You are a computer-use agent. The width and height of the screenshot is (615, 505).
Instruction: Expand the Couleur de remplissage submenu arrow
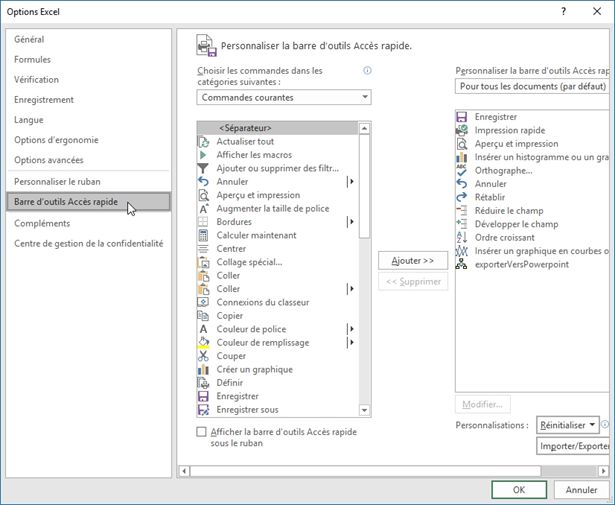coord(351,342)
